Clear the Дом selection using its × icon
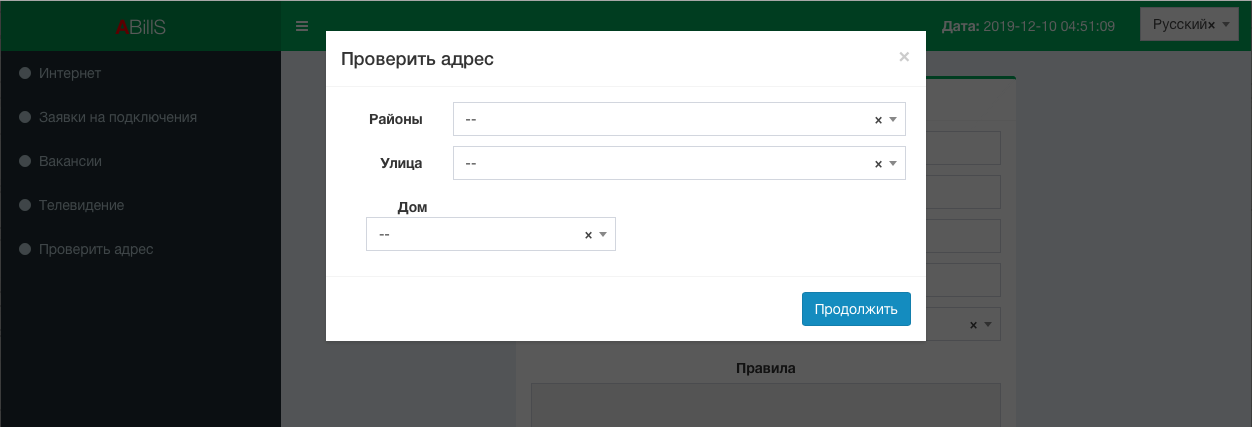This screenshot has width=1252, height=427. pyautogui.click(x=588, y=235)
